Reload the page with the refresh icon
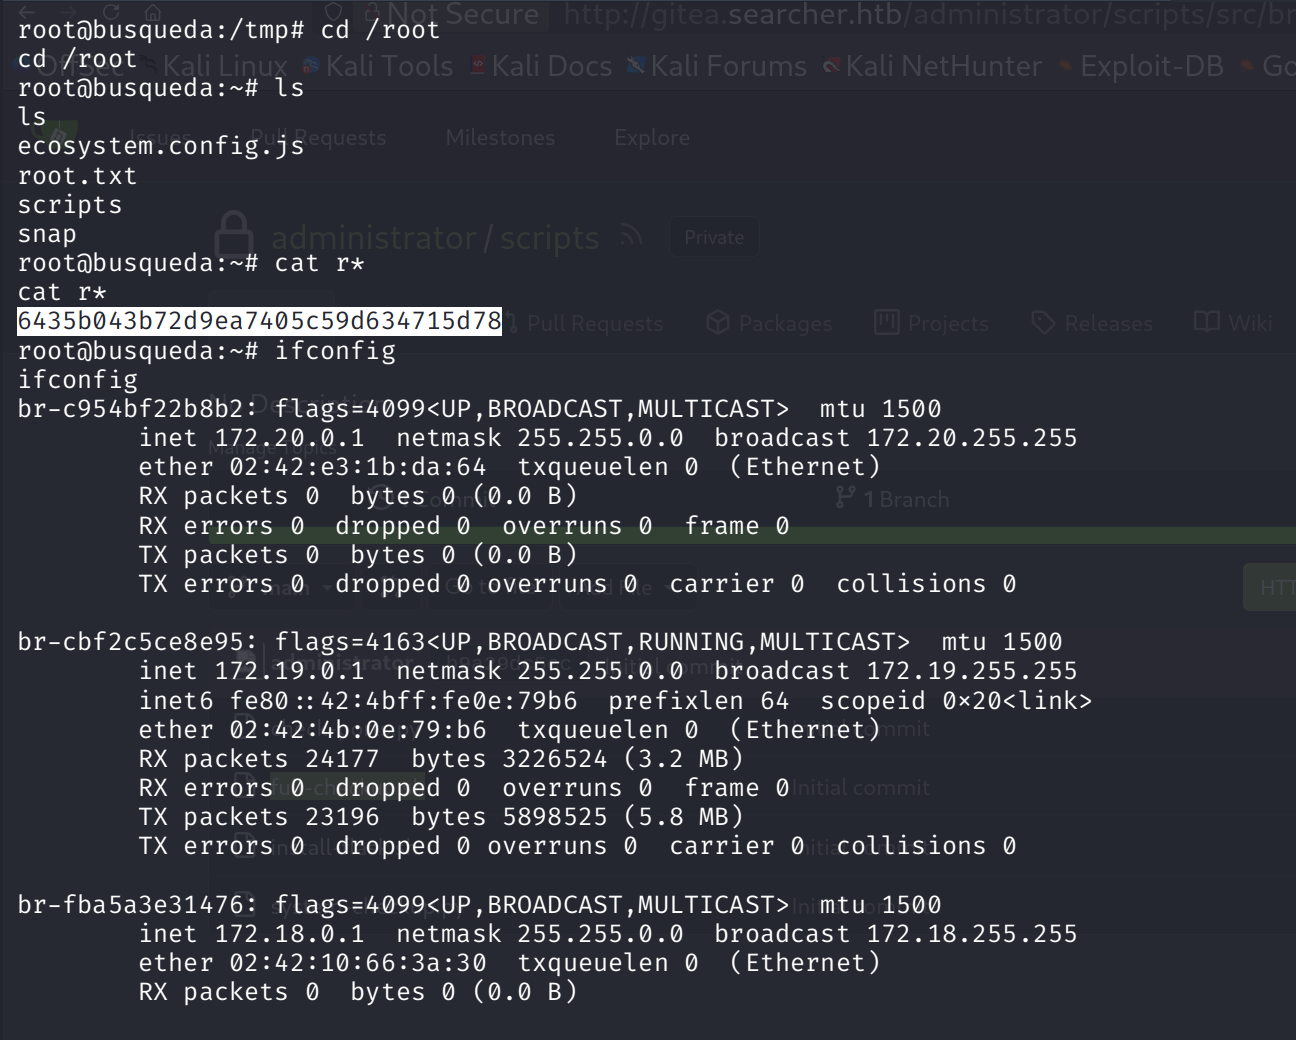 111,12
